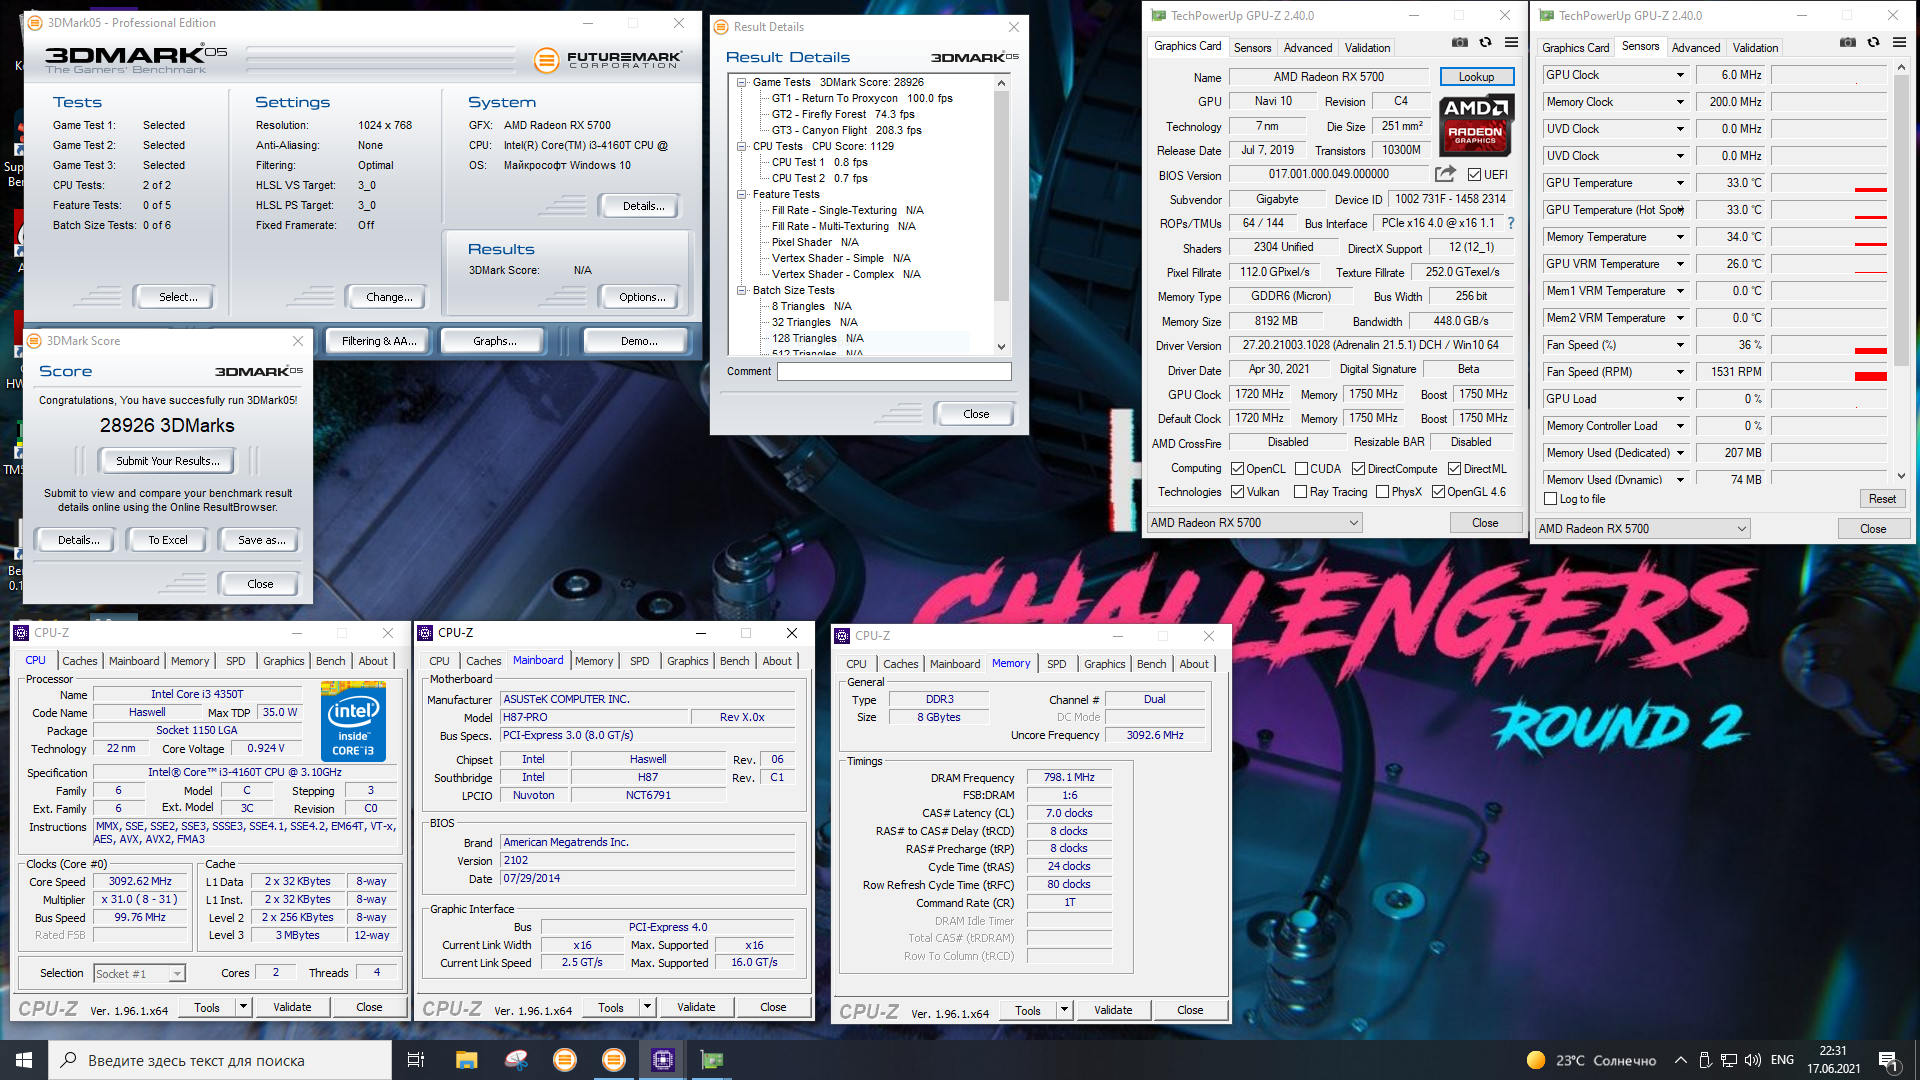Open Task View on the taskbar
Viewport: 1920px width, 1080px height.
point(416,1060)
